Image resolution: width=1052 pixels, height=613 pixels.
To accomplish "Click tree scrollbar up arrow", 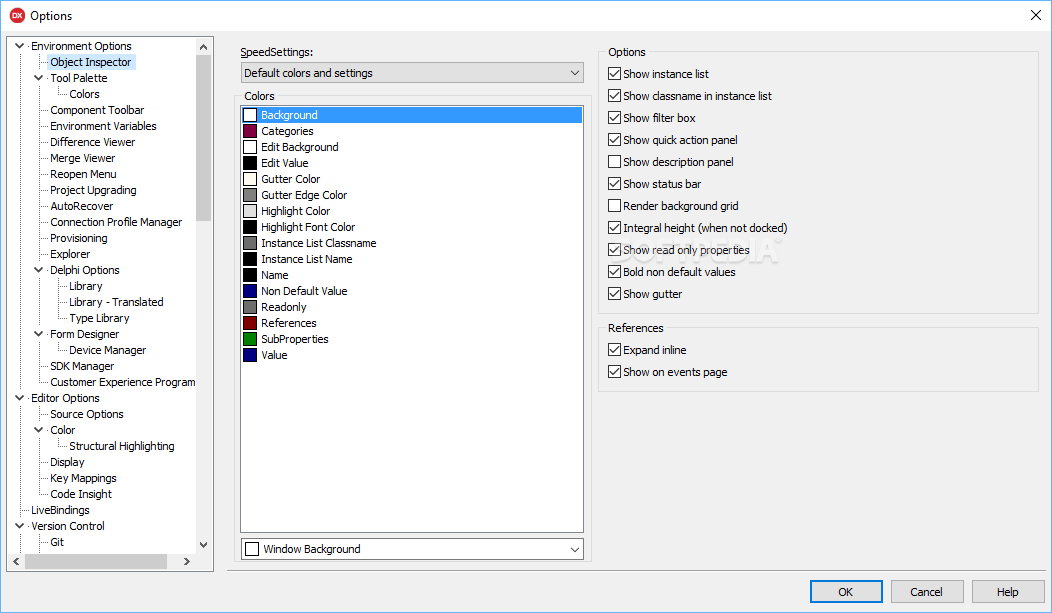I will coord(203,46).
